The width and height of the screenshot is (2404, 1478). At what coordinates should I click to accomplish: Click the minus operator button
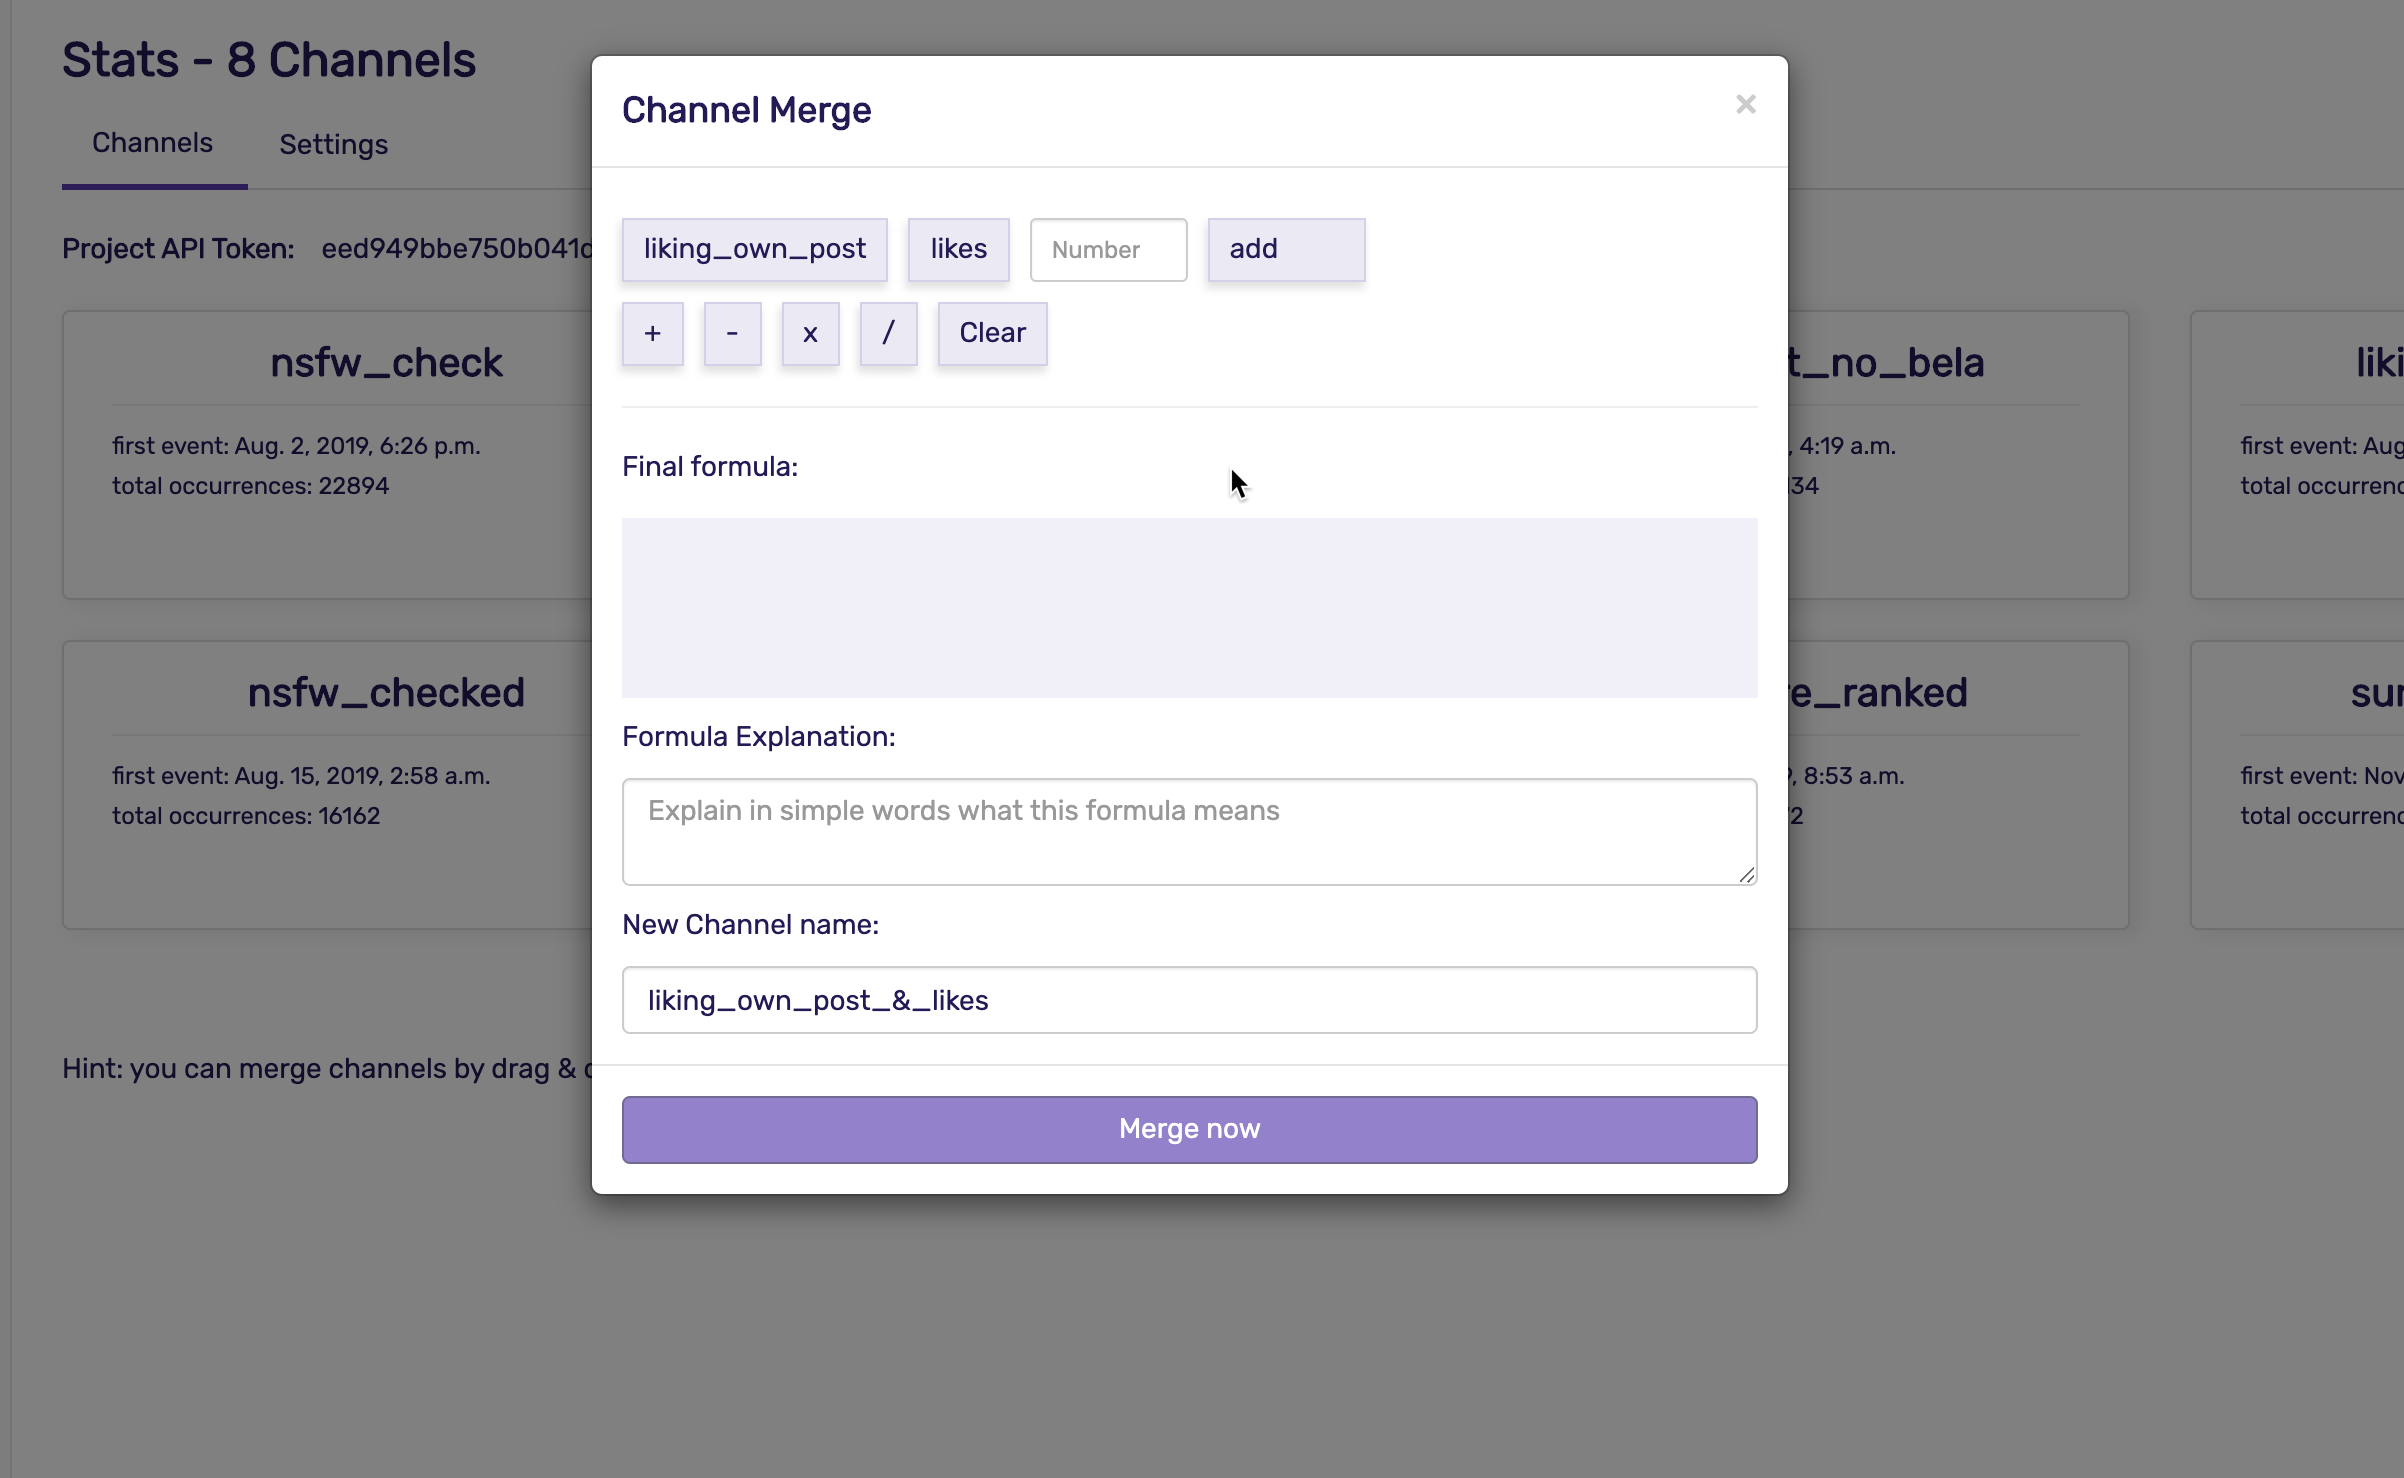coord(732,334)
